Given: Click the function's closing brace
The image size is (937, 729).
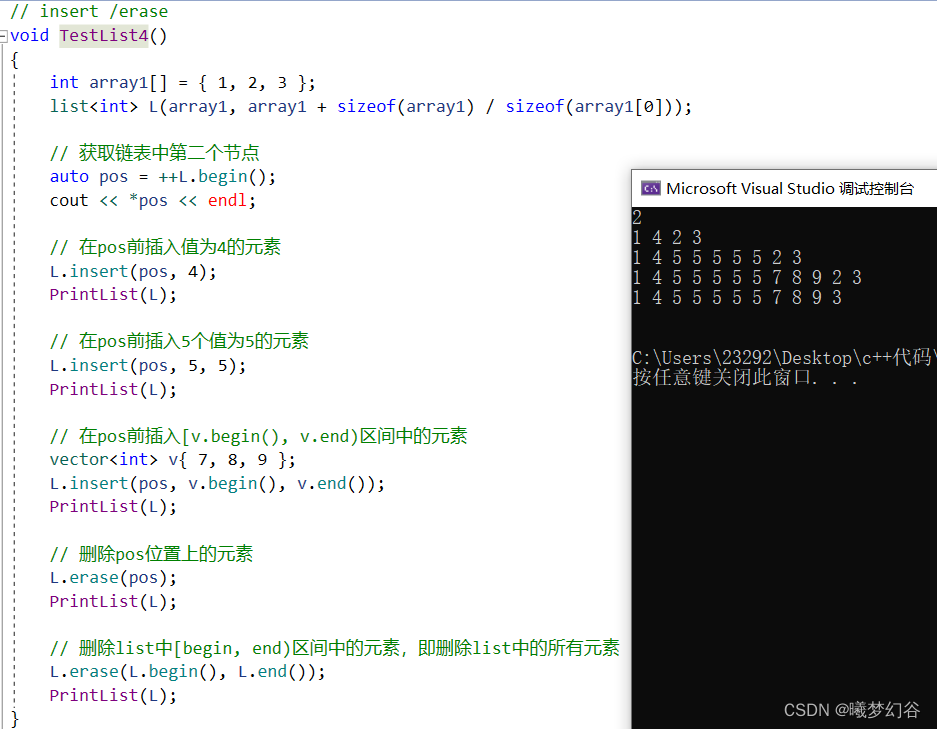Looking at the screenshot, I should click(x=15, y=719).
